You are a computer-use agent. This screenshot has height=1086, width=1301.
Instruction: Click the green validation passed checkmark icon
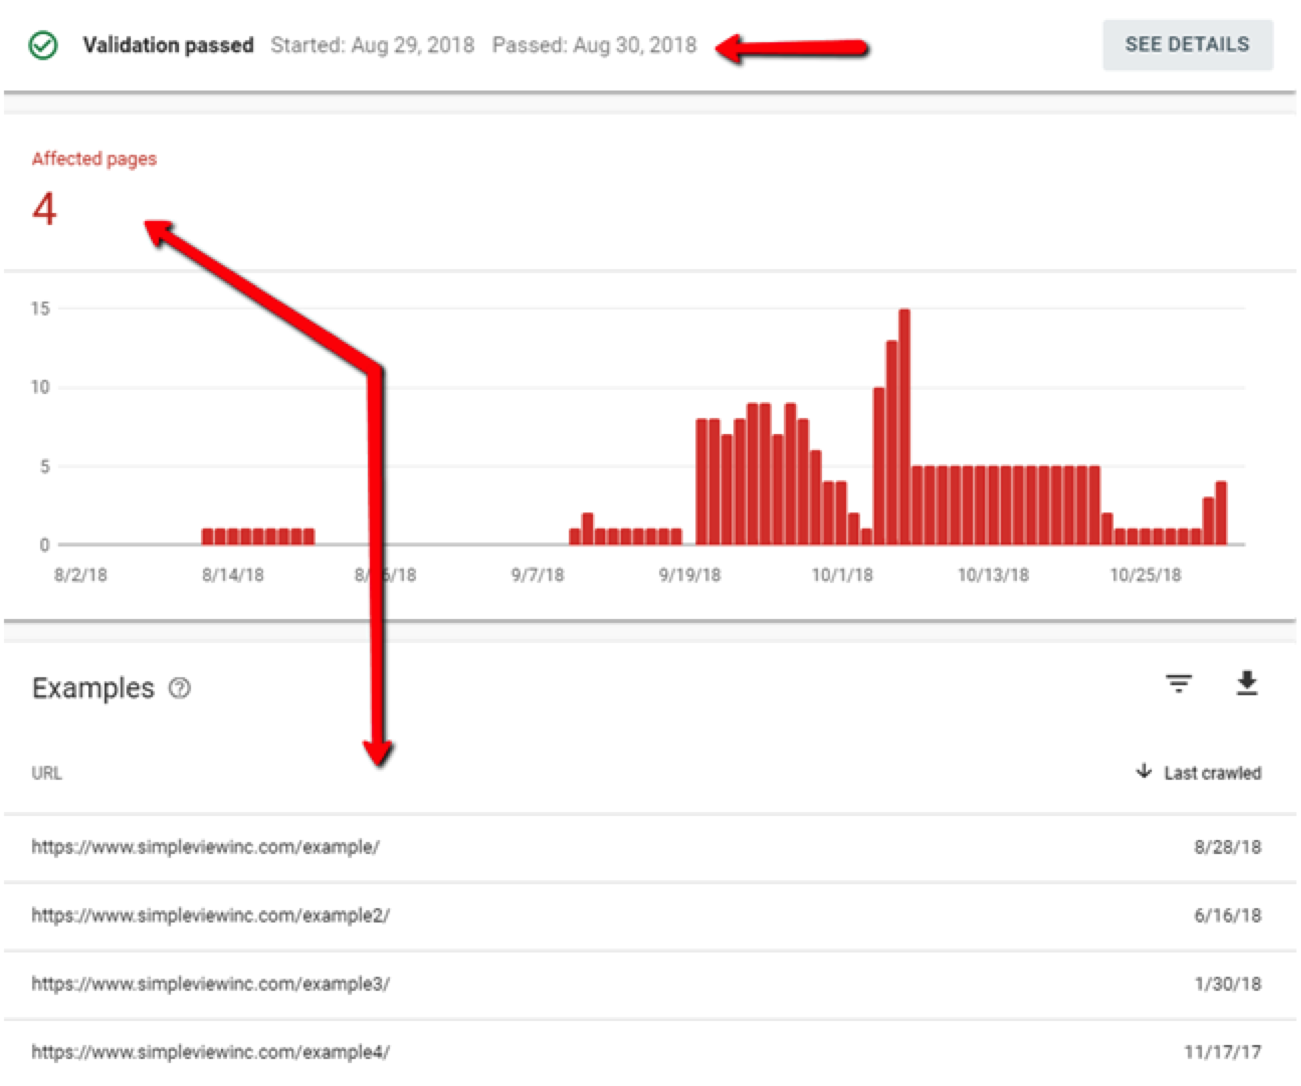[43, 45]
